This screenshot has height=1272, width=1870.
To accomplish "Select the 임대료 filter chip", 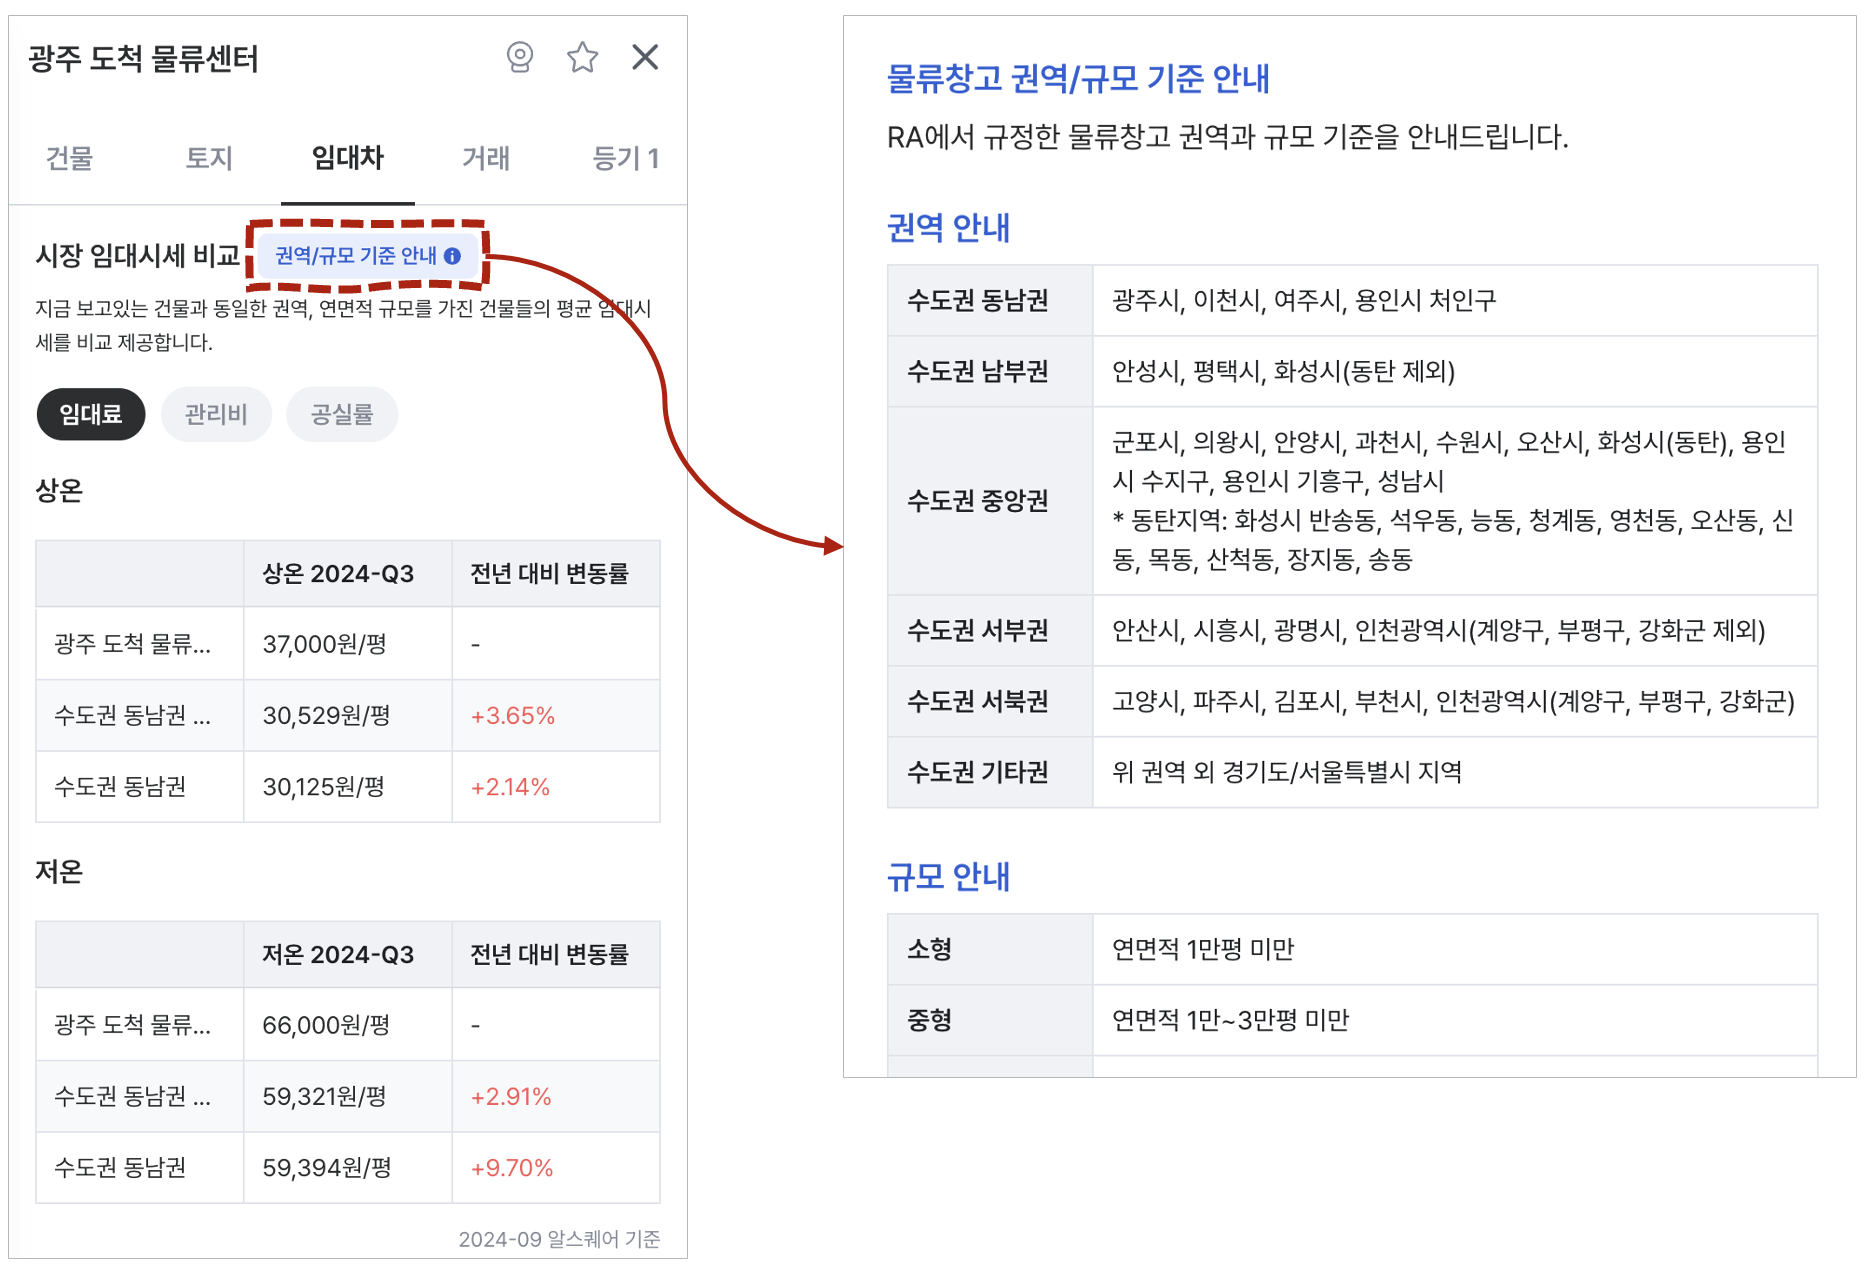I will [x=91, y=414].
